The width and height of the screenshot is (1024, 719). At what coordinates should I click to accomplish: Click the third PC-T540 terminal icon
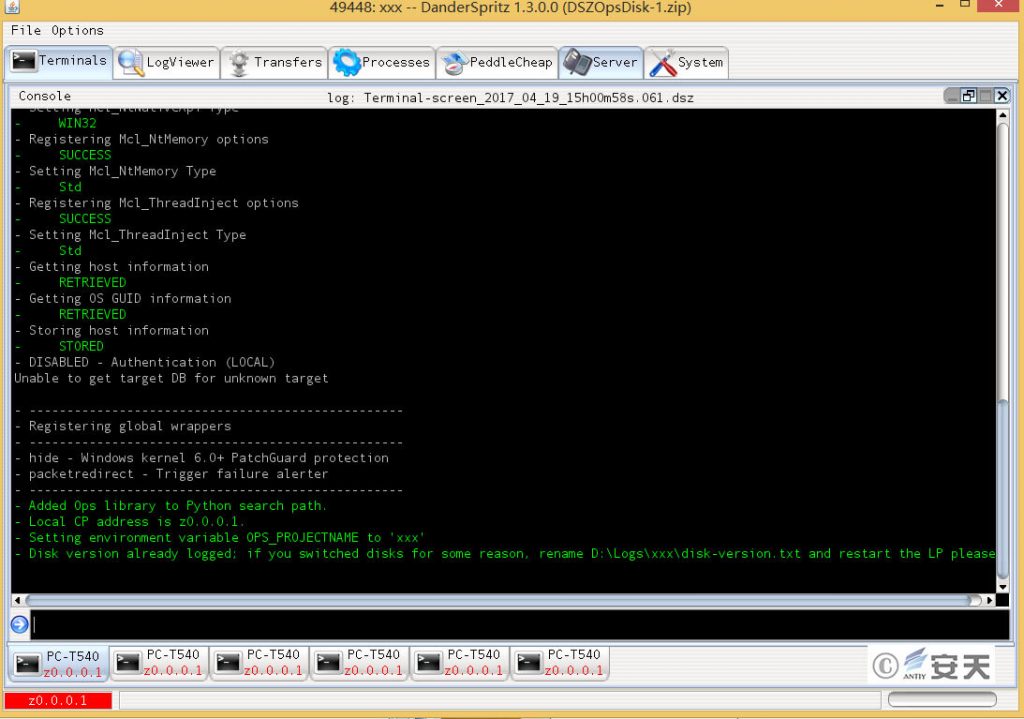tap(228, 663)
